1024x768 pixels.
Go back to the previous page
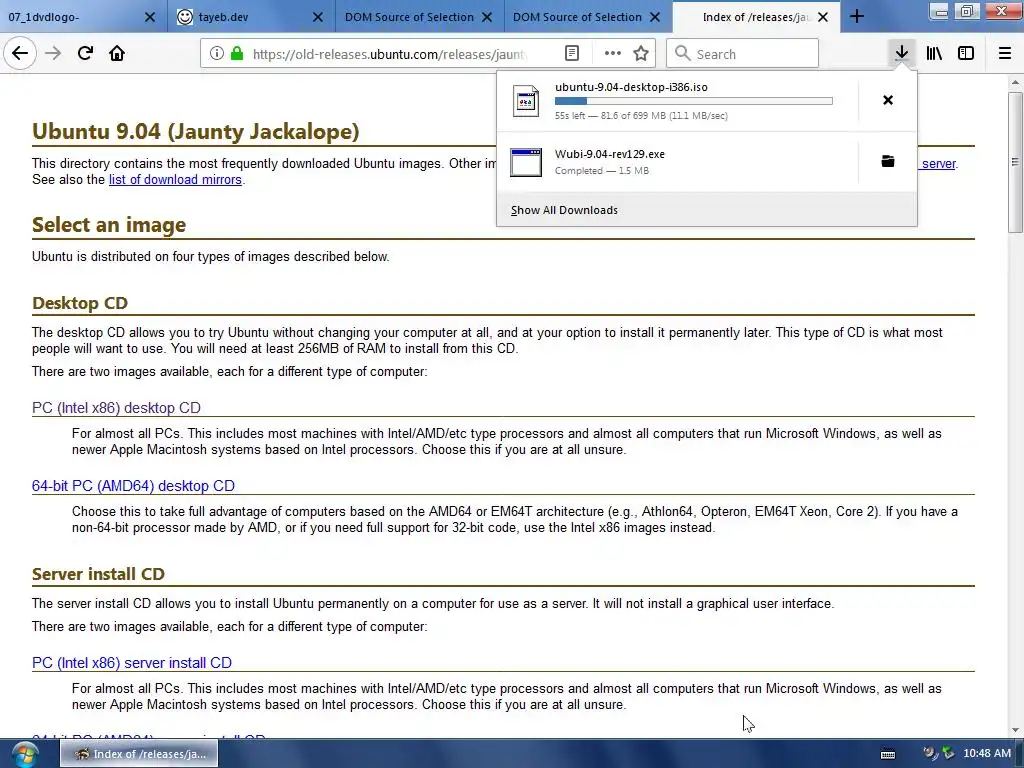point(20,53)
